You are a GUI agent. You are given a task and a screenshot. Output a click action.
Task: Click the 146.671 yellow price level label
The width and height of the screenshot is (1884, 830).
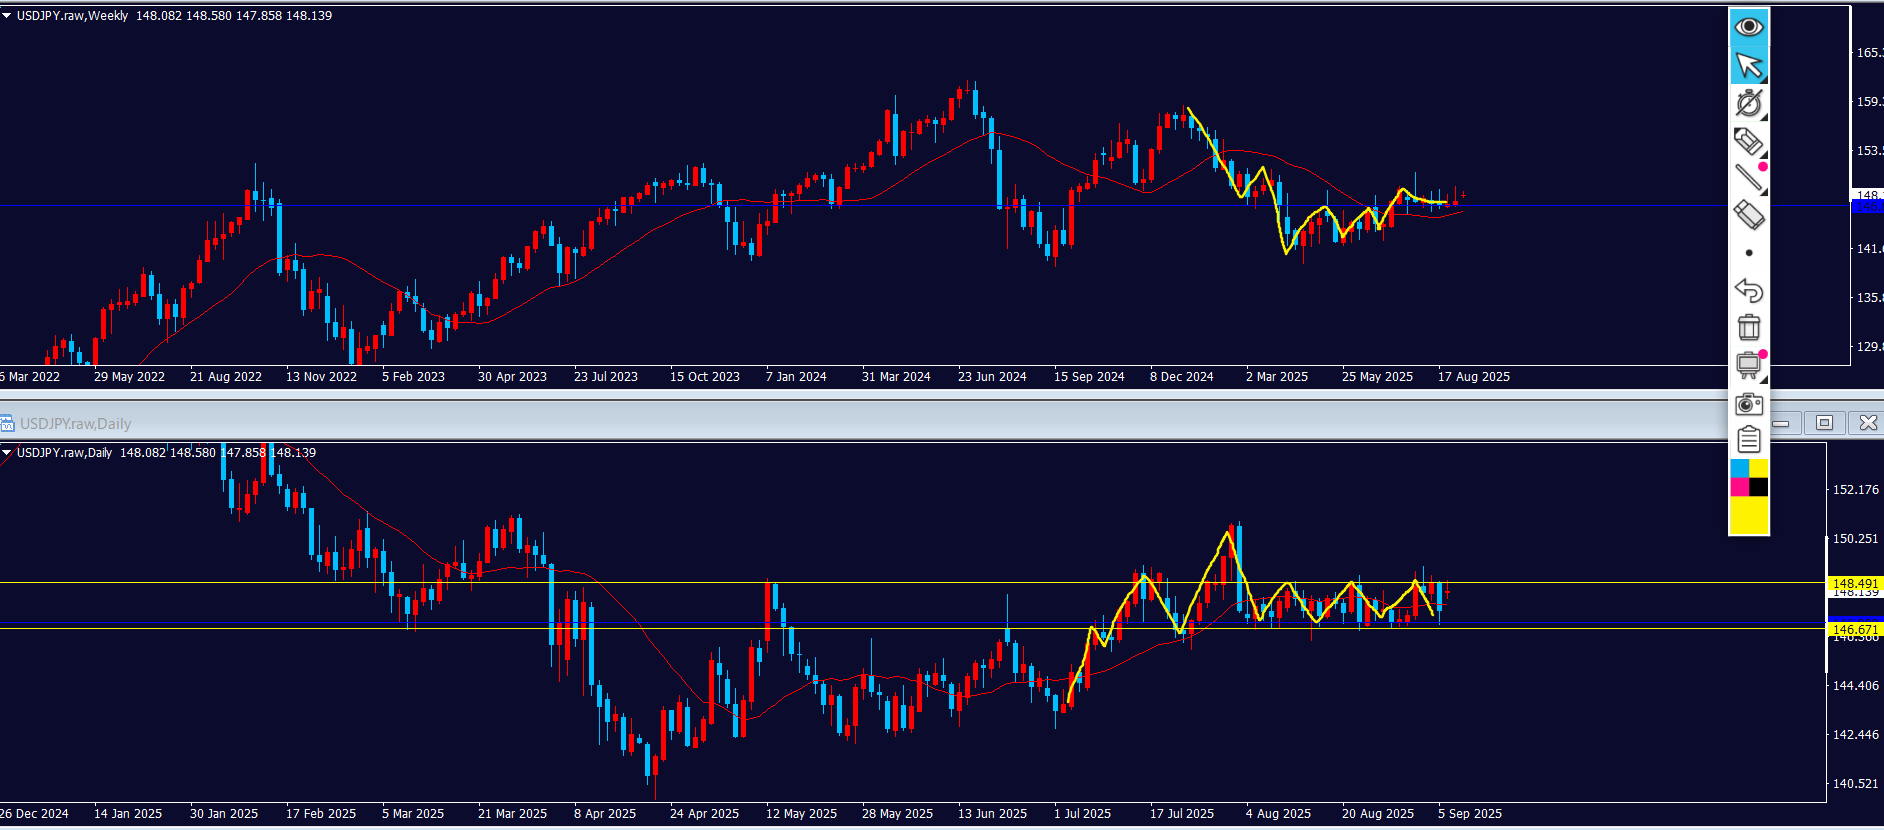(1854, 629)
